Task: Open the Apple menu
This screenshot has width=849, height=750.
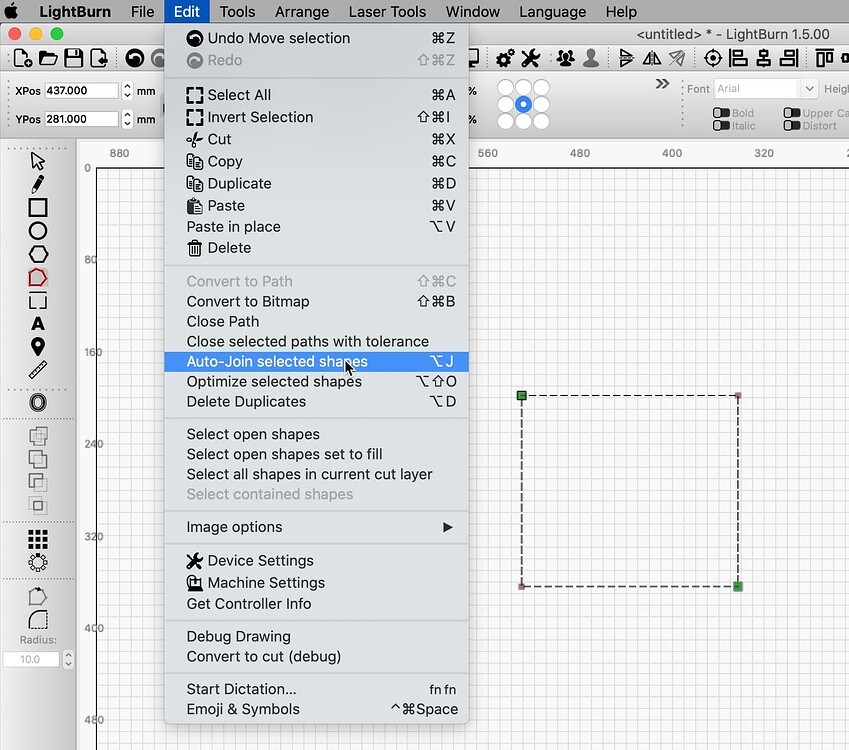Action: coord(11,11)
